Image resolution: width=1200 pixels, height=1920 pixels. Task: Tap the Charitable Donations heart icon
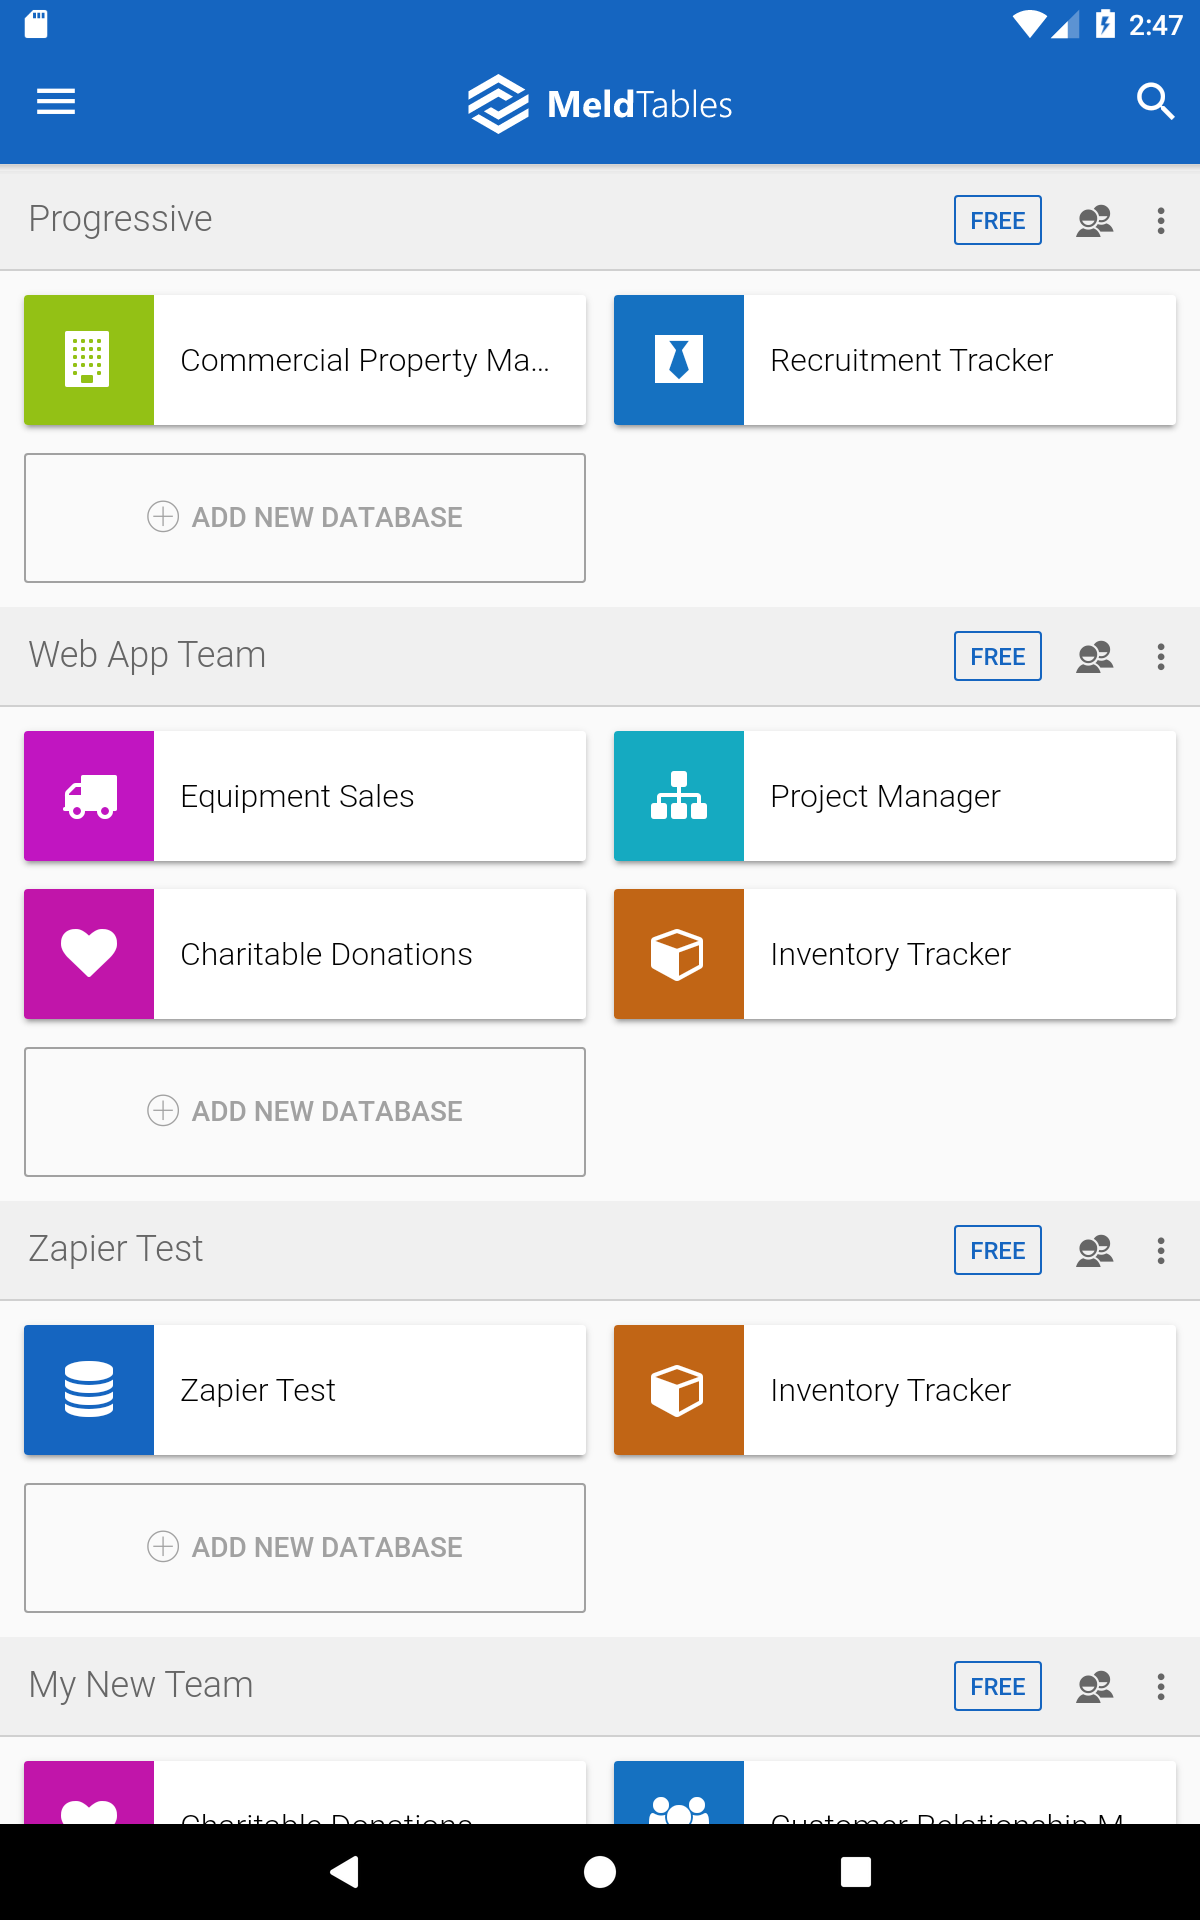89,954
